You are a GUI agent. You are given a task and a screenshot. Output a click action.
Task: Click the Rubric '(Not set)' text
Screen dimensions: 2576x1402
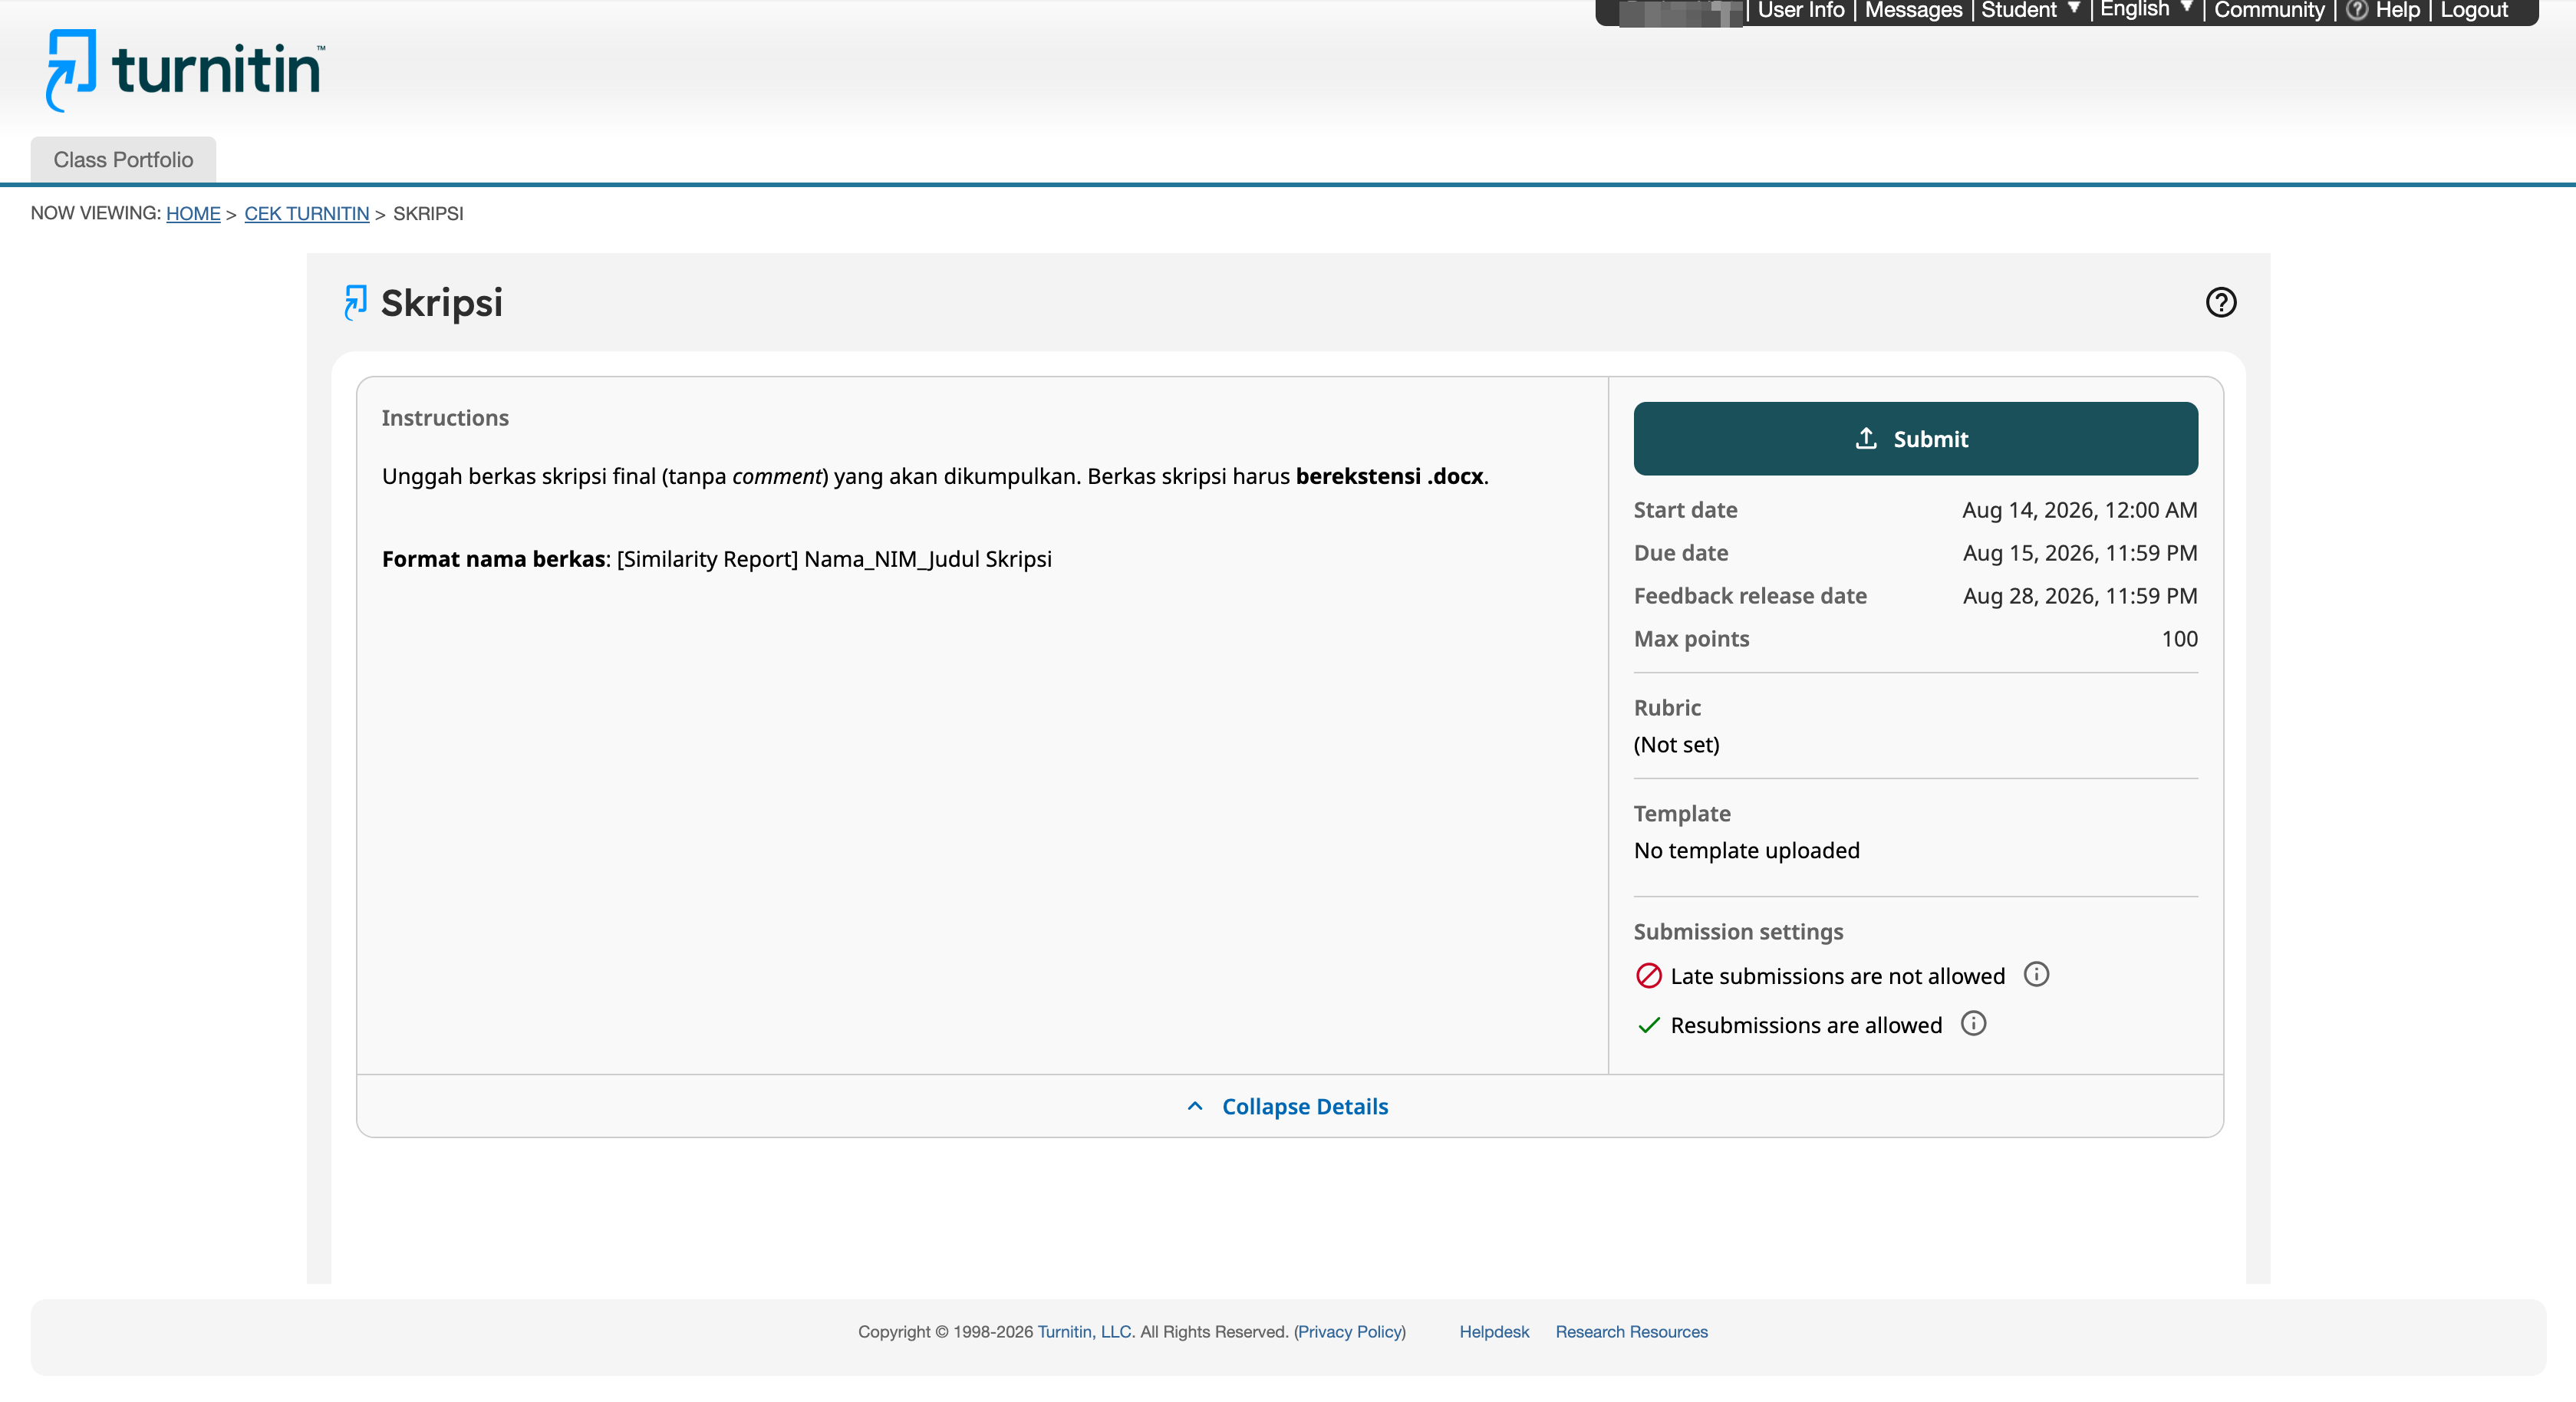1676,745
